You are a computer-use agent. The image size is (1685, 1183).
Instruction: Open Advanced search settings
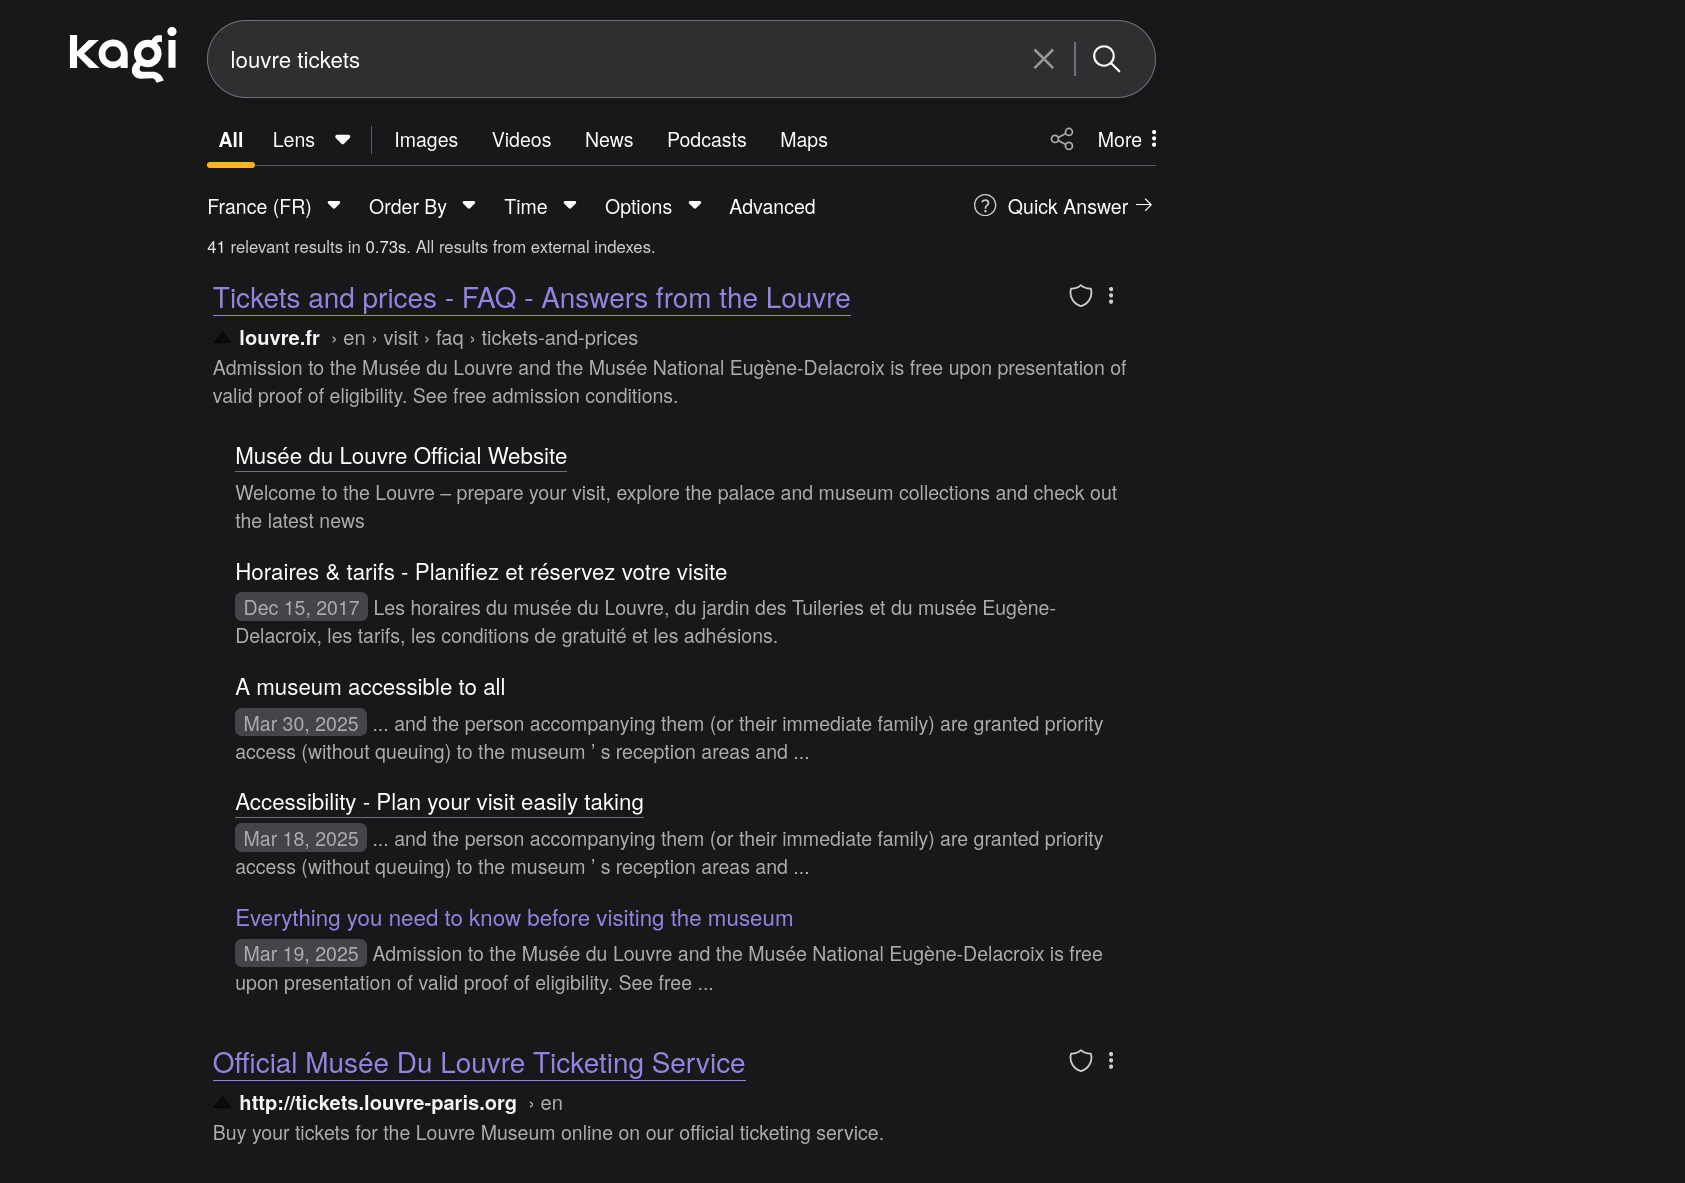pyautogui.click(x=771, y=206)
